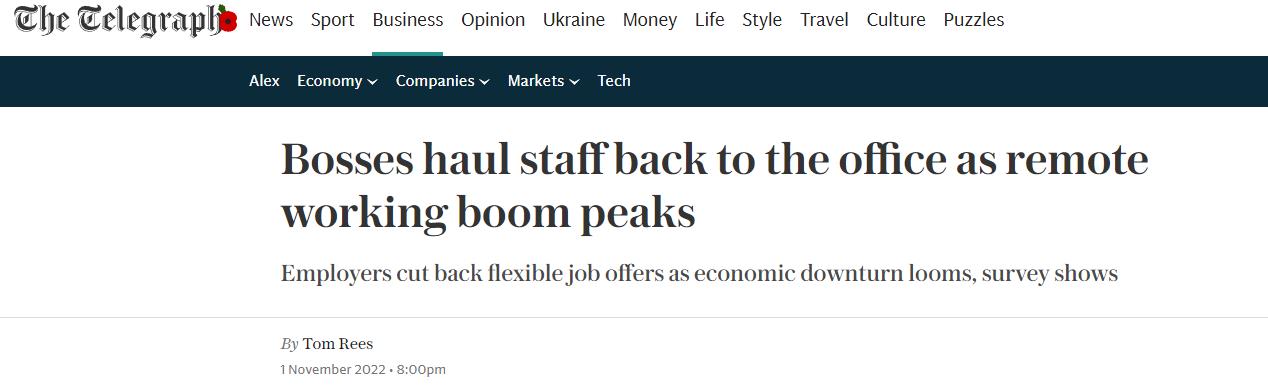1268x388 pixels.
Task: Navigate to the Culture section
Action: (x=896, y=20)
